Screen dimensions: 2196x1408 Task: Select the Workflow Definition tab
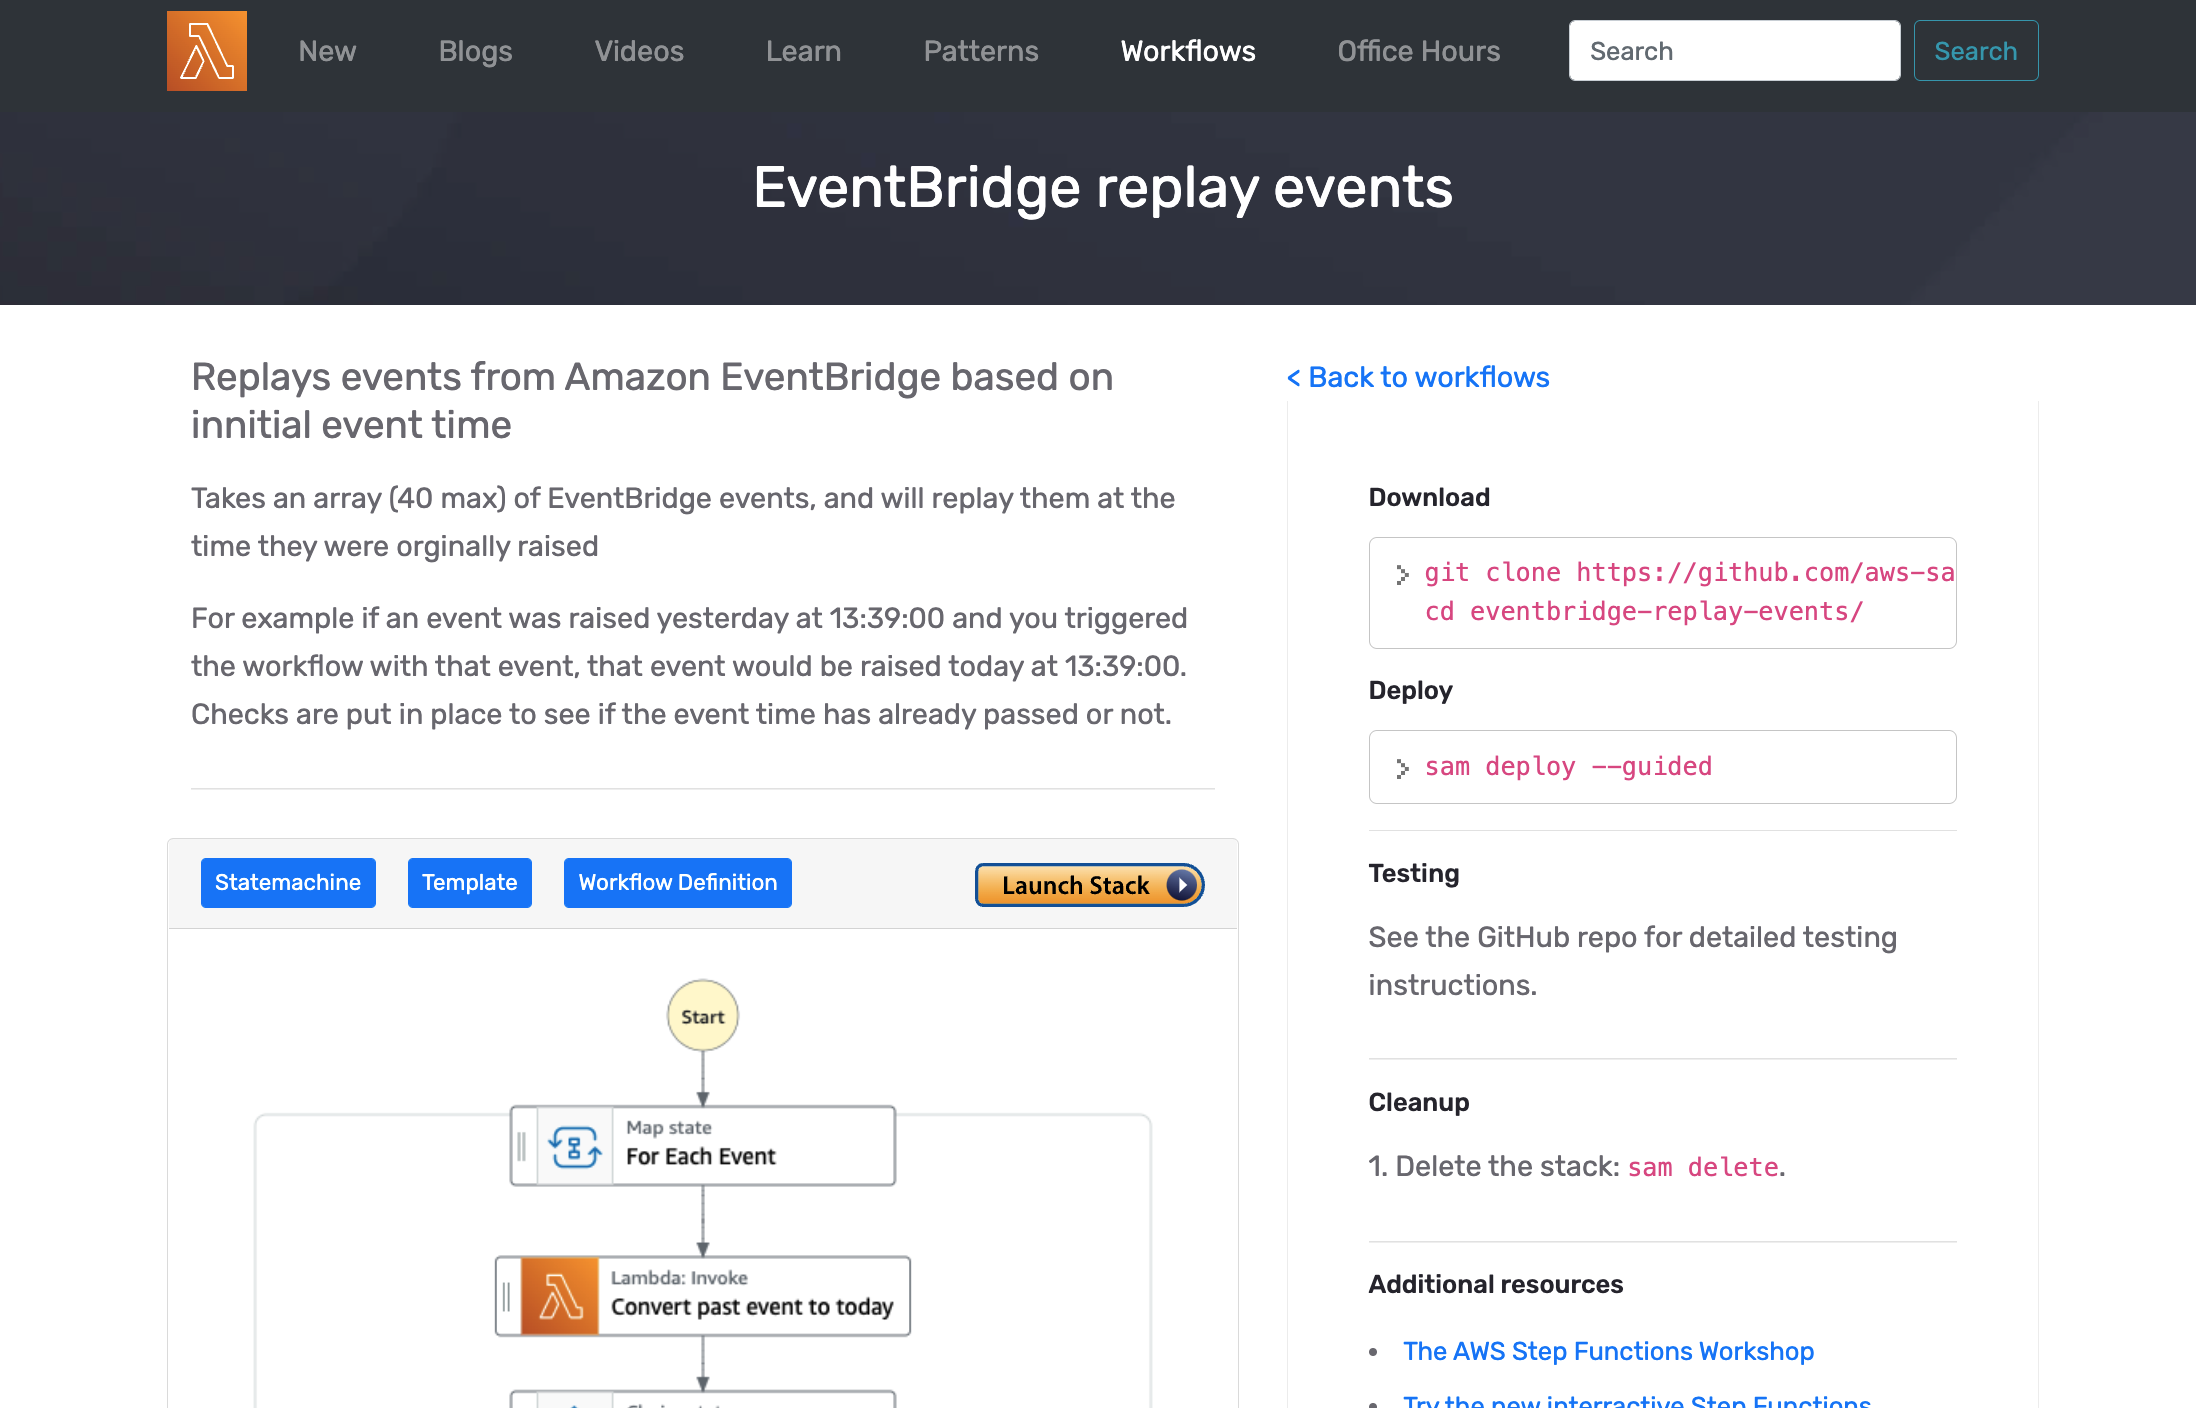pyautogui.click(x=677, y=882)
